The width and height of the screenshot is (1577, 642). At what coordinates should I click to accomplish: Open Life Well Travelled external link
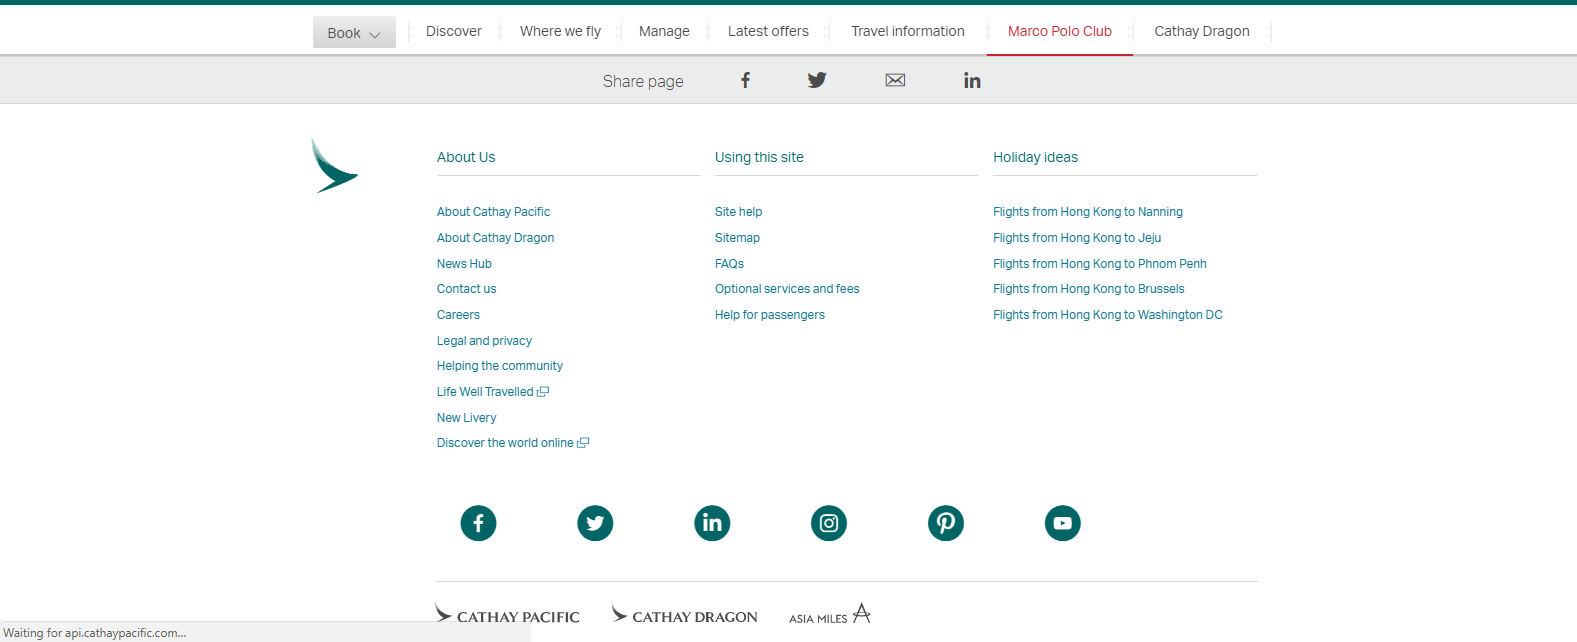(x=492, y=392)
